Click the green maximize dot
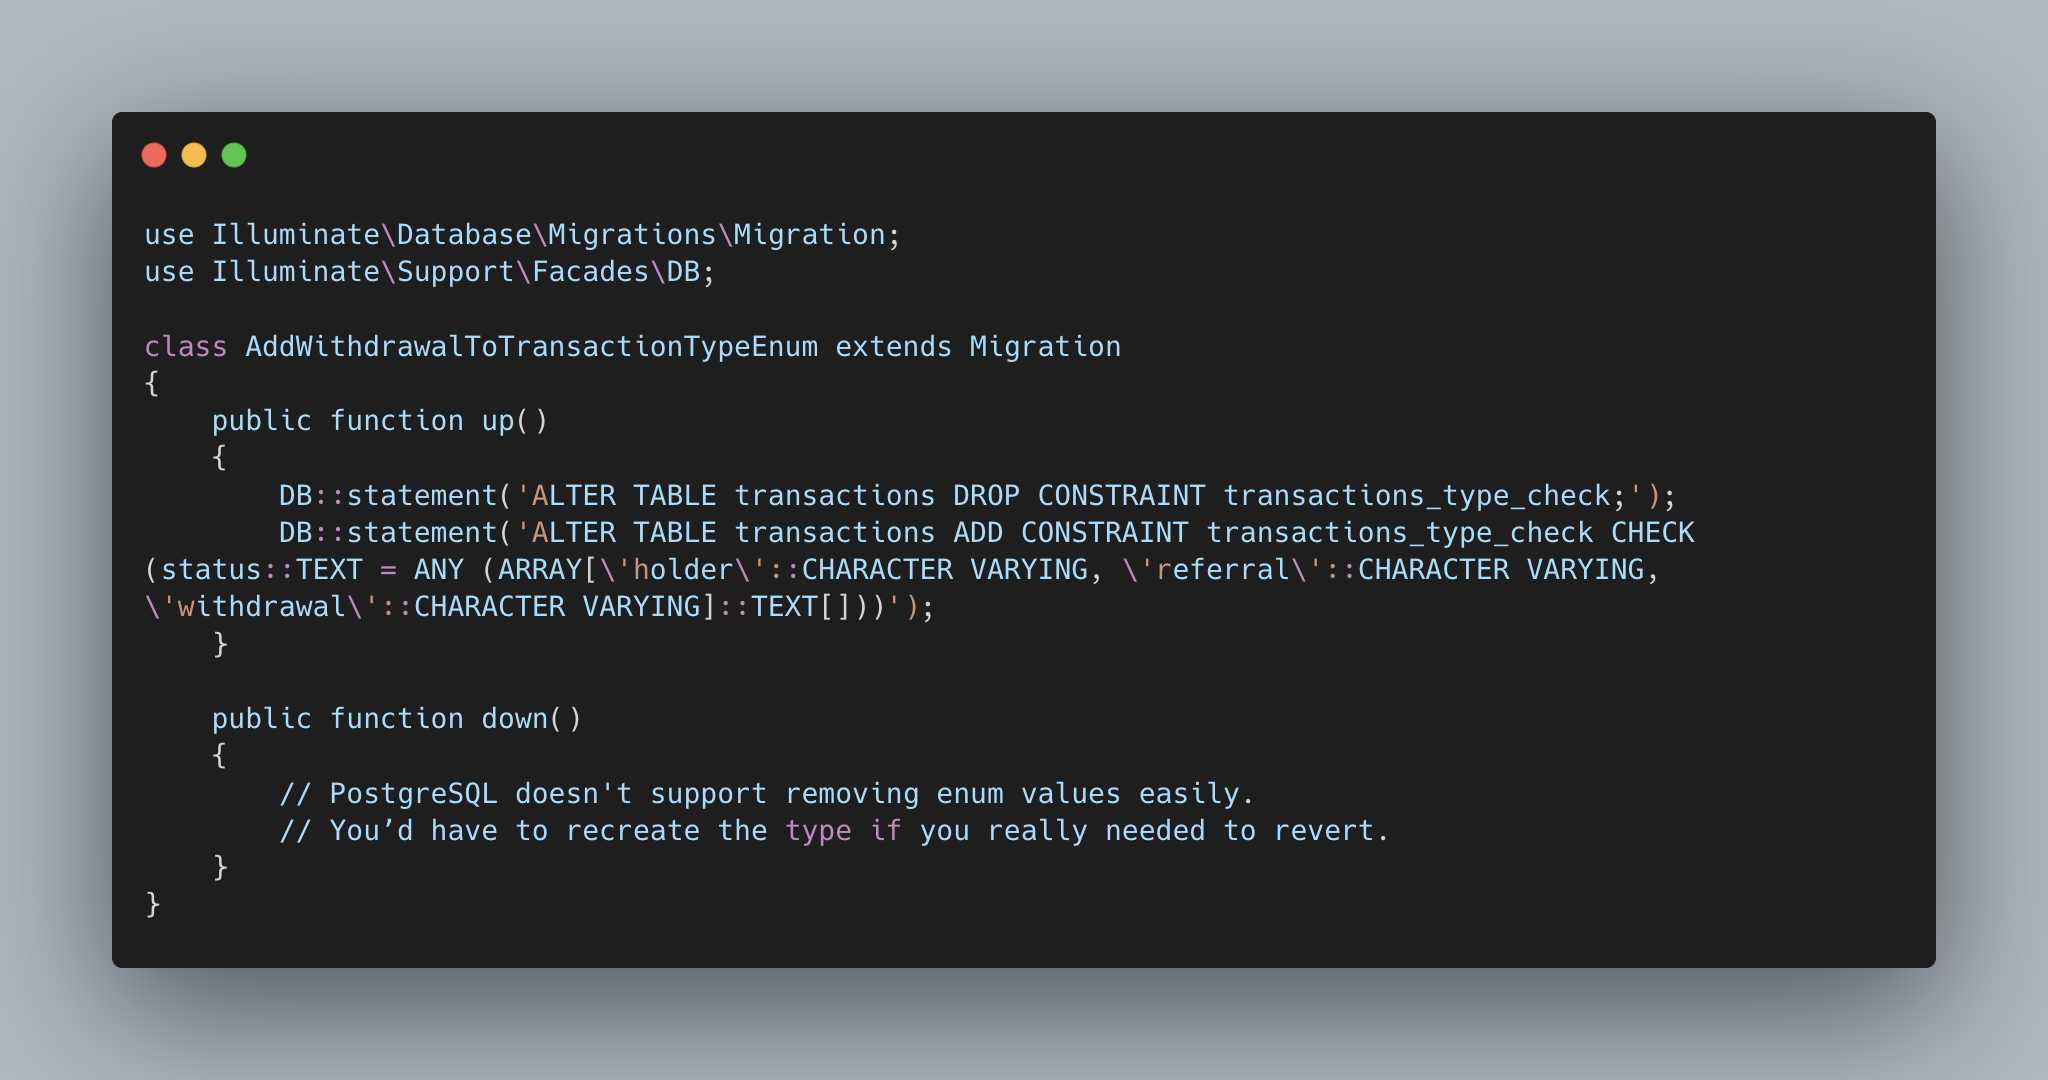 [x=234, y=155]
